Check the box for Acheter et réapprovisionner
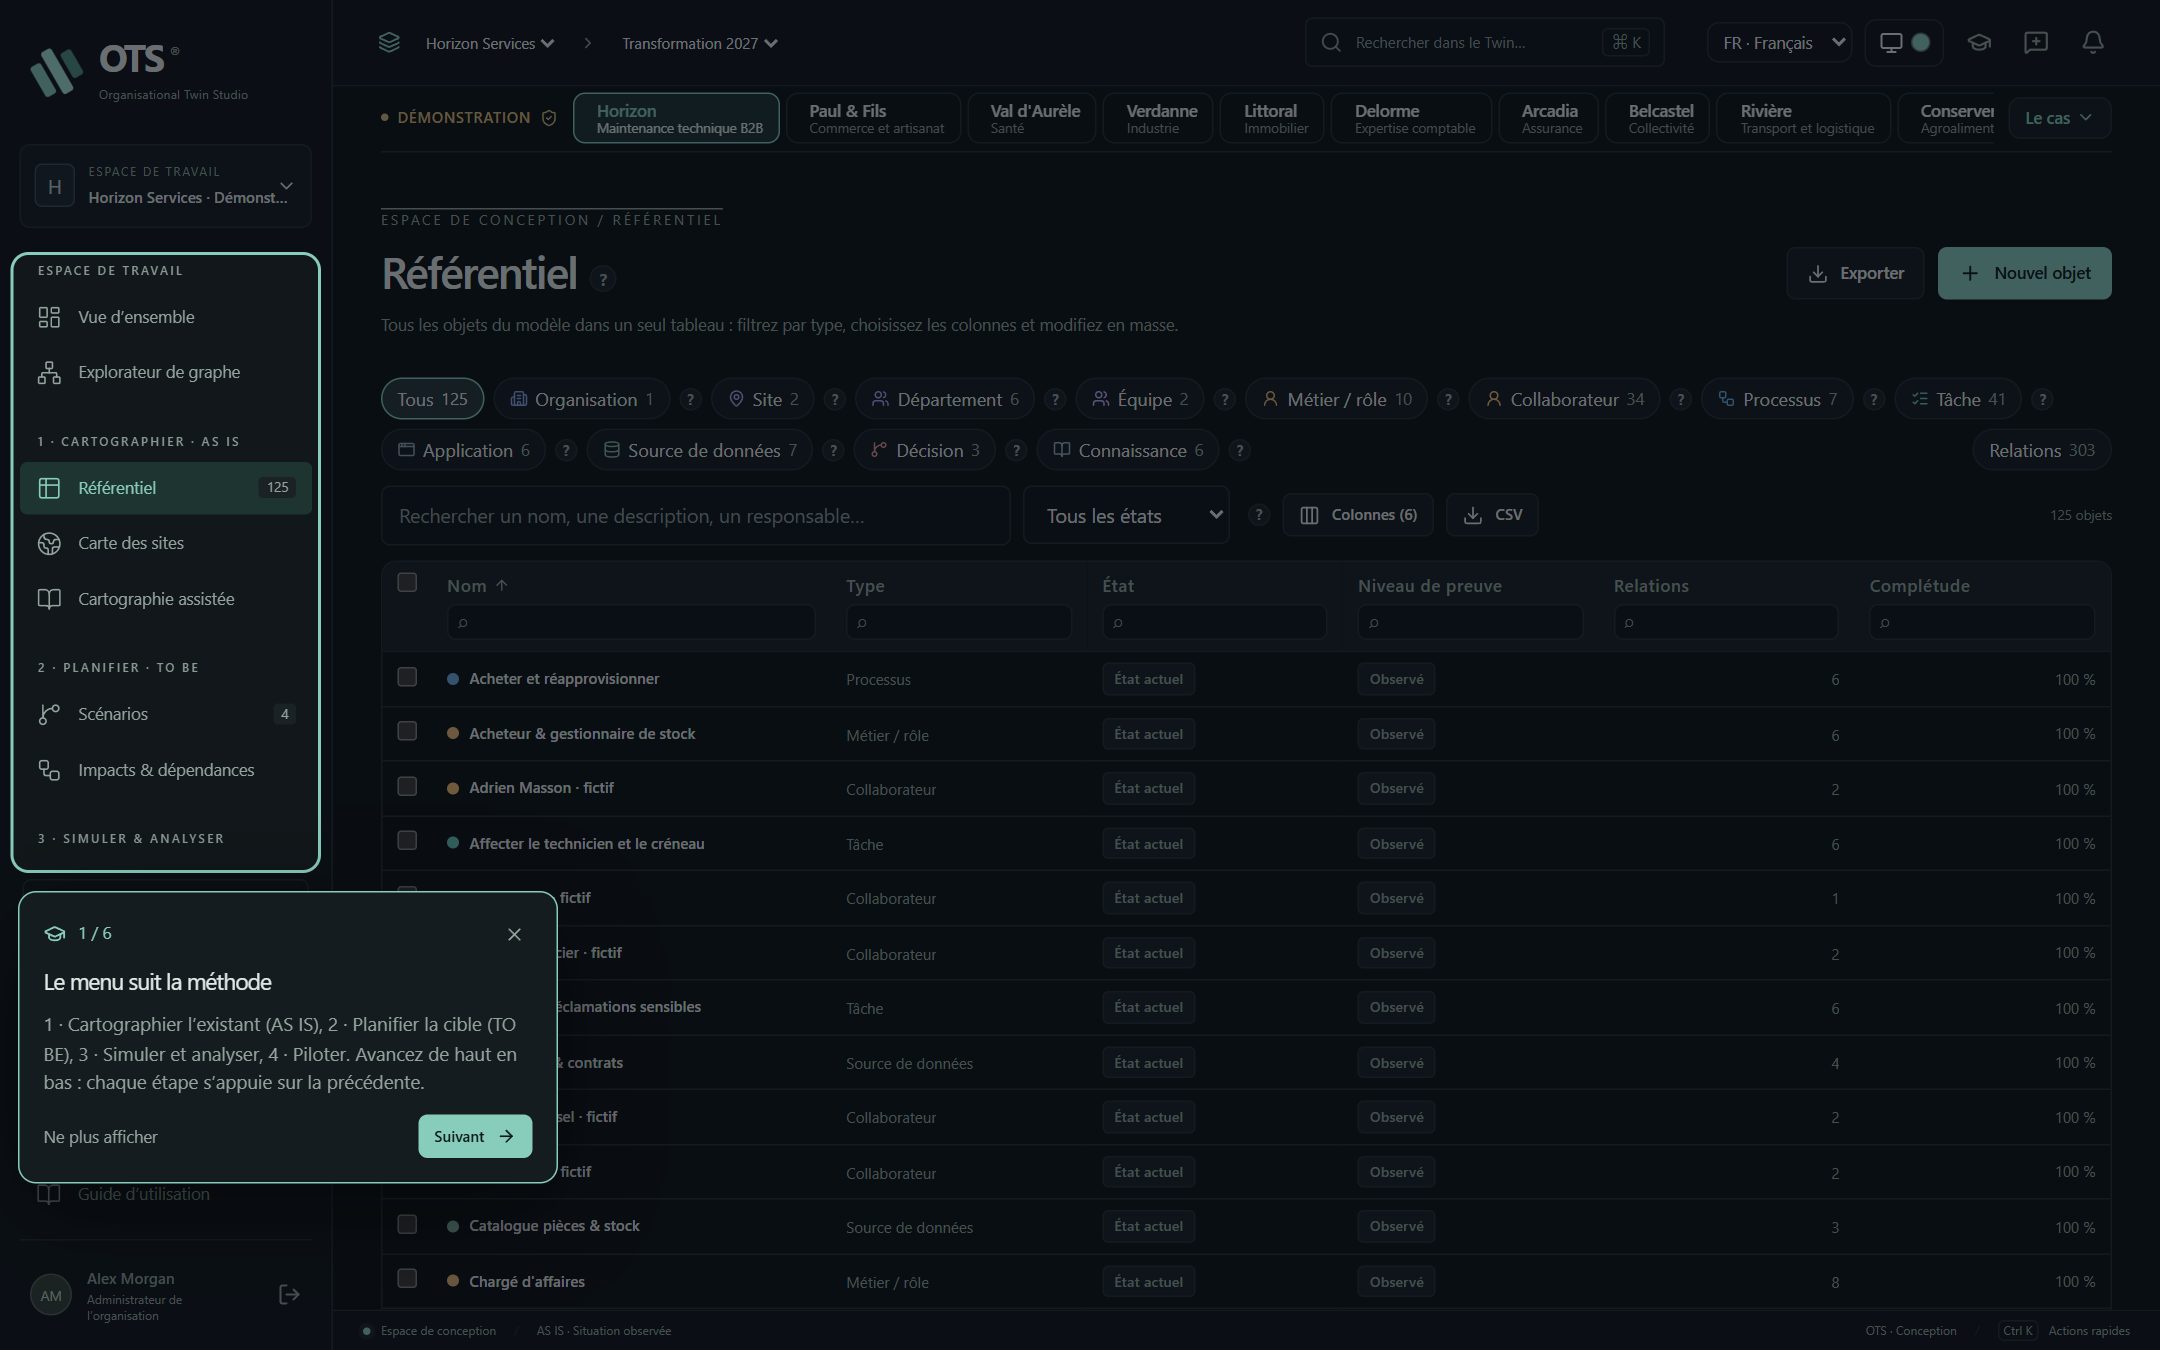Screen dimensions: 2160x1350 point(407,677)
